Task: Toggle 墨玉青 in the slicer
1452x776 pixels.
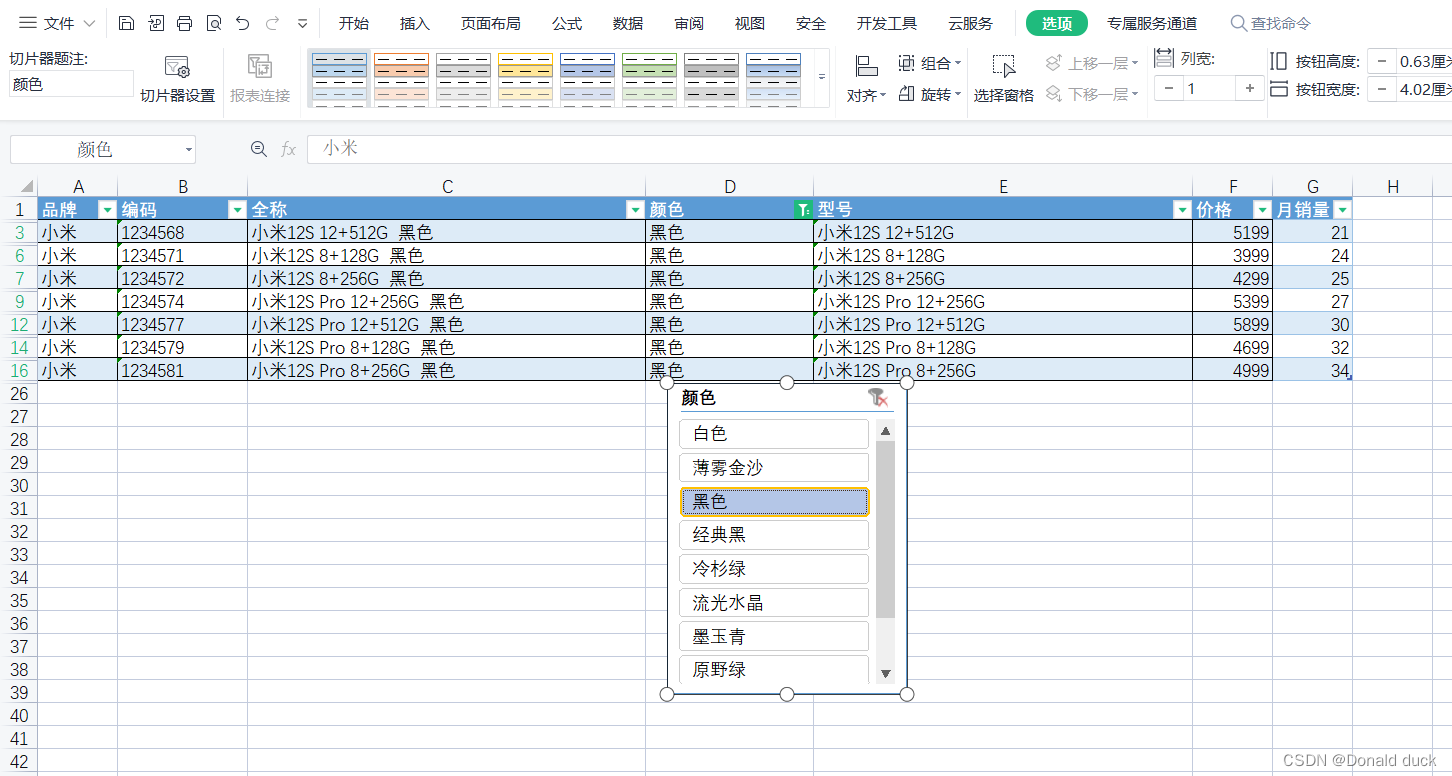Action: coord(773,636)
